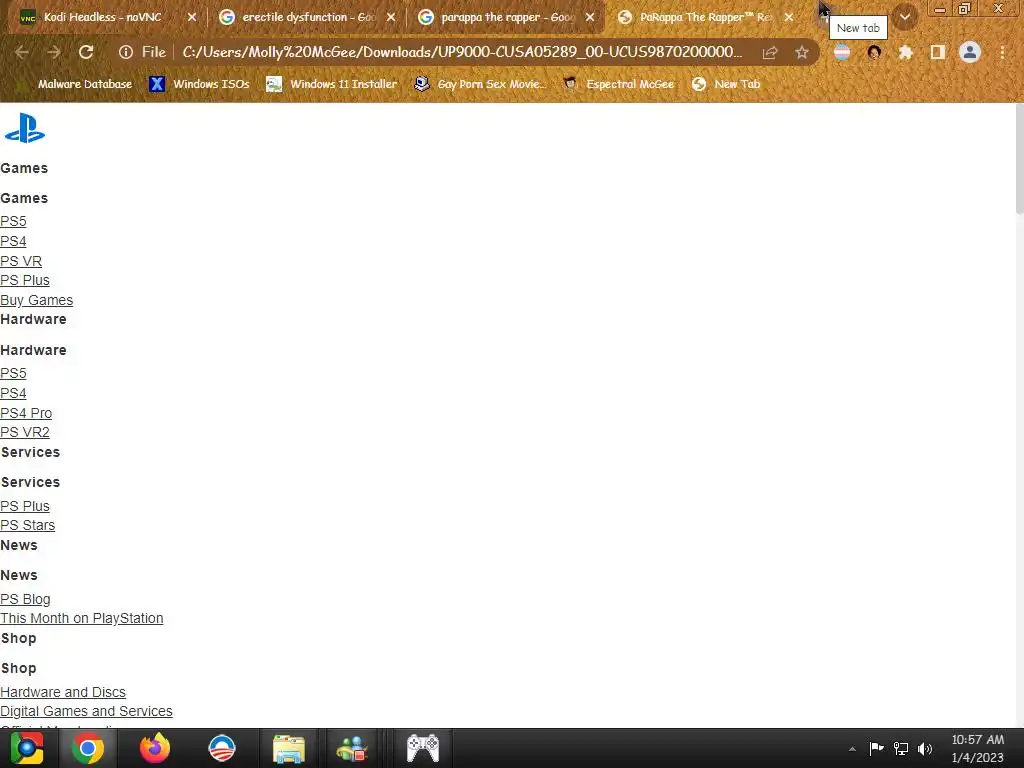This screenshot has width=1024, height=768.
Task: Open the Extensions puzzle icon
Action: point(905,52)
